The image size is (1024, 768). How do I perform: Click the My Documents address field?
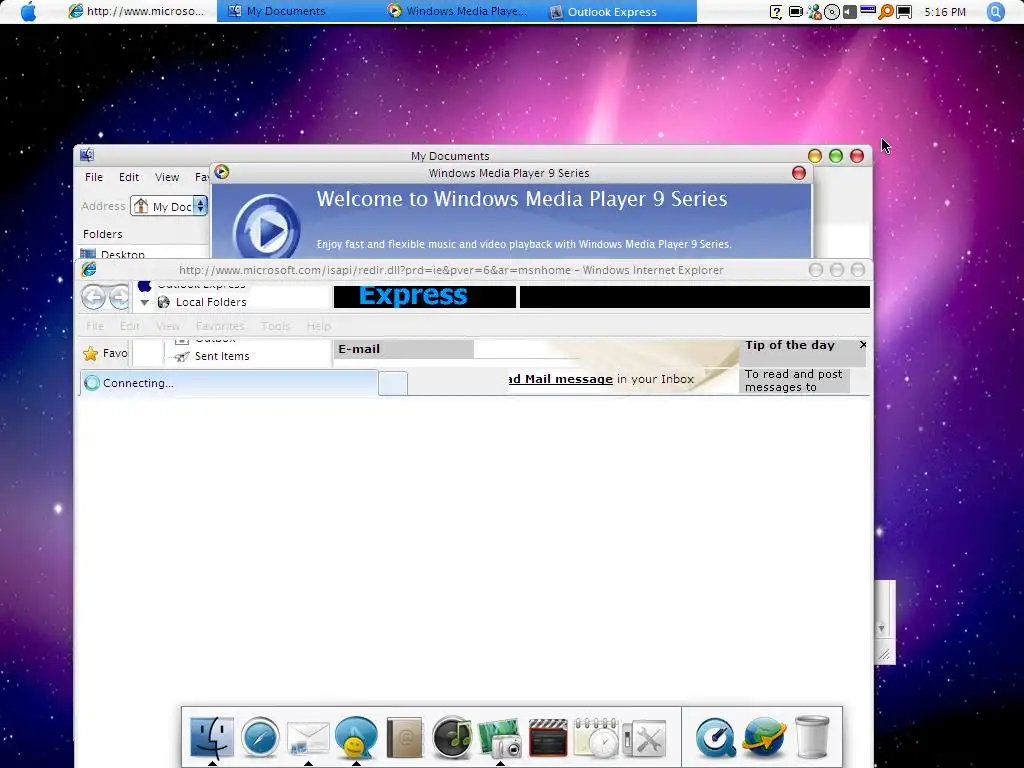[x=168, y=206]
